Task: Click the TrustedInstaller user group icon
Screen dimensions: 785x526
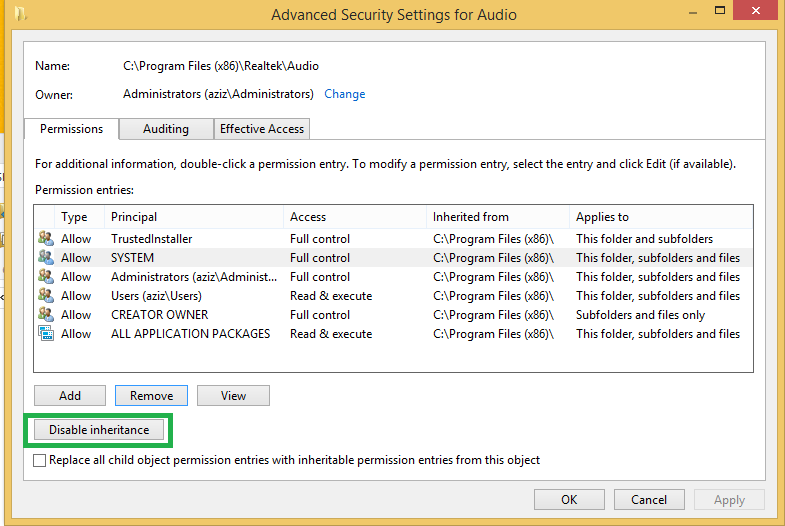Action: (46, 239)
